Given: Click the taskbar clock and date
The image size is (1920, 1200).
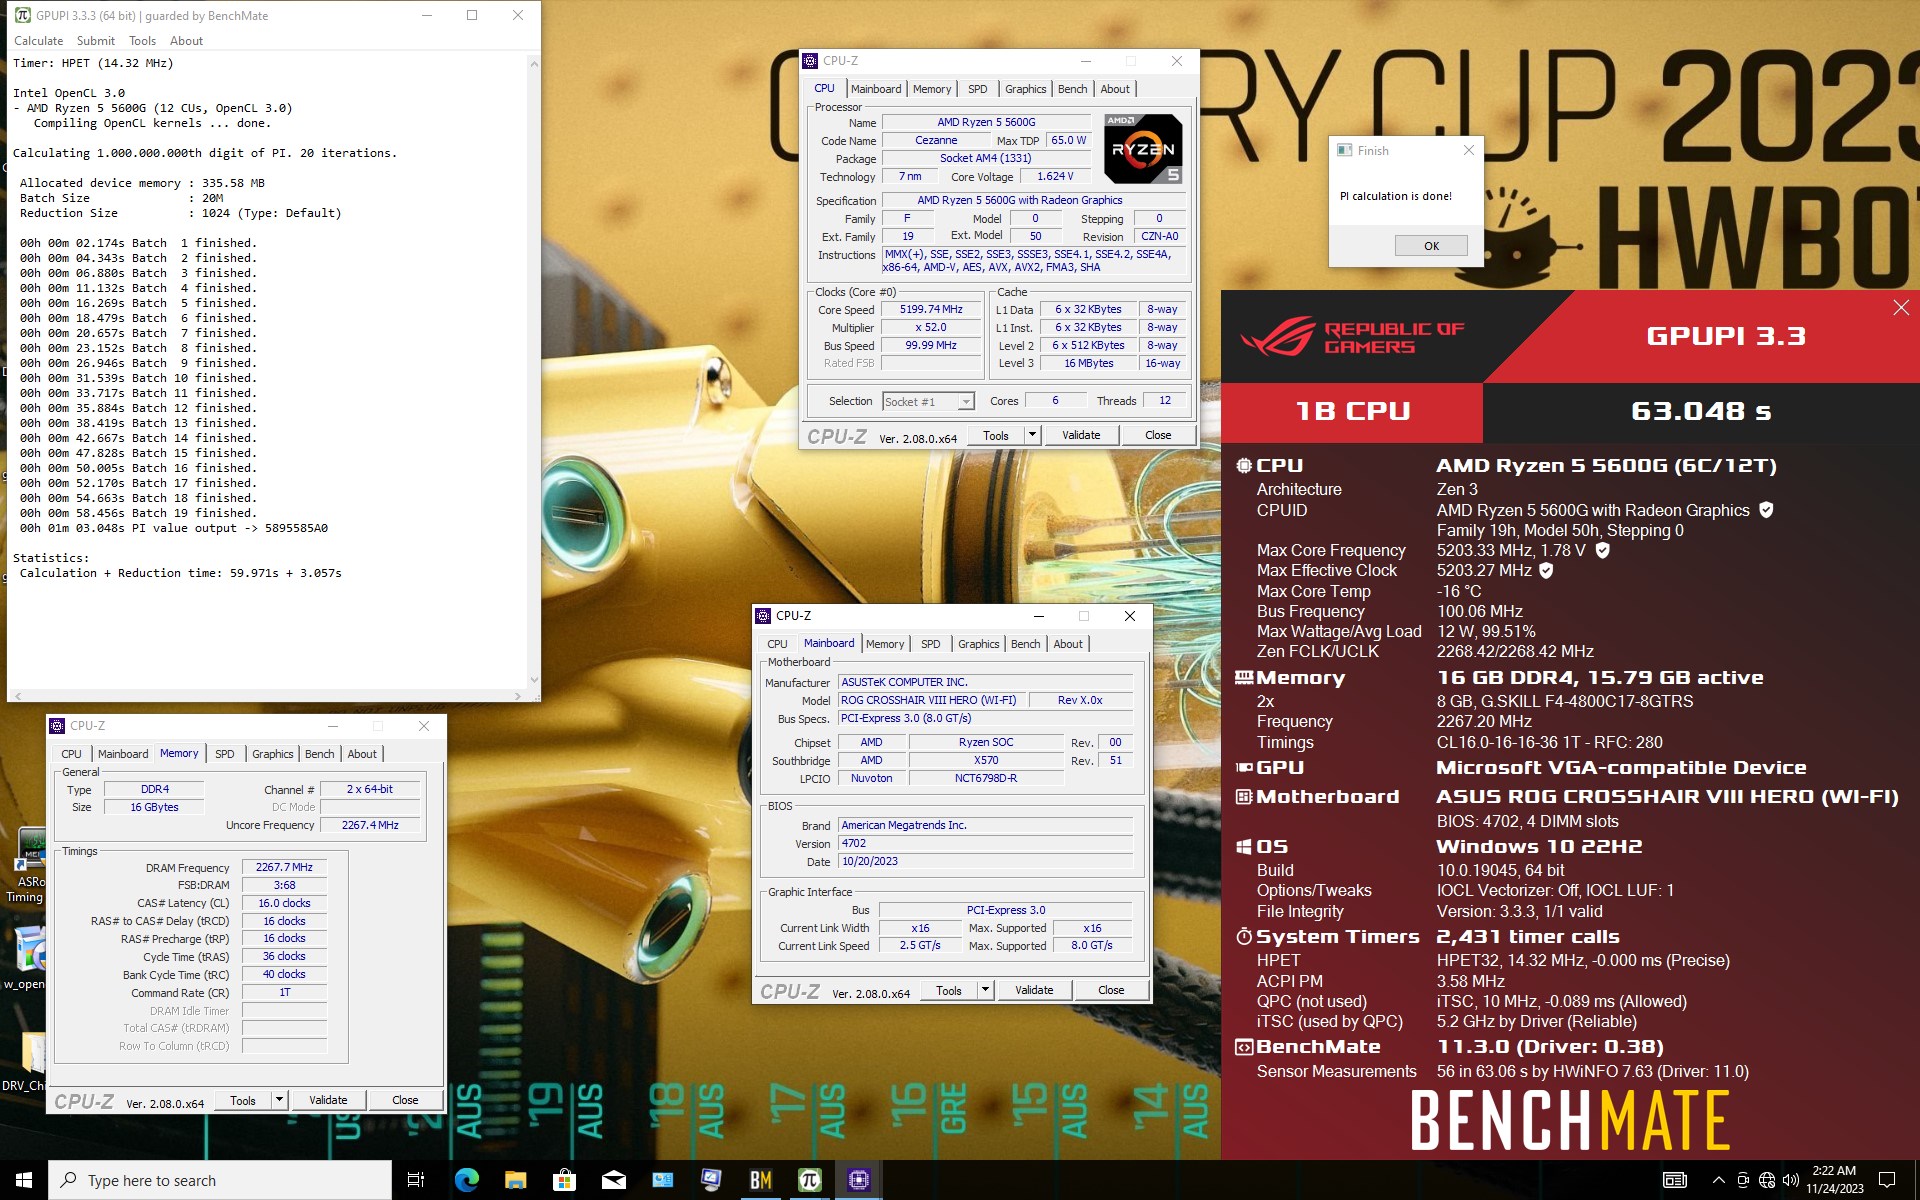Looking at the screenshot, I should (x=1834, y=1180).
